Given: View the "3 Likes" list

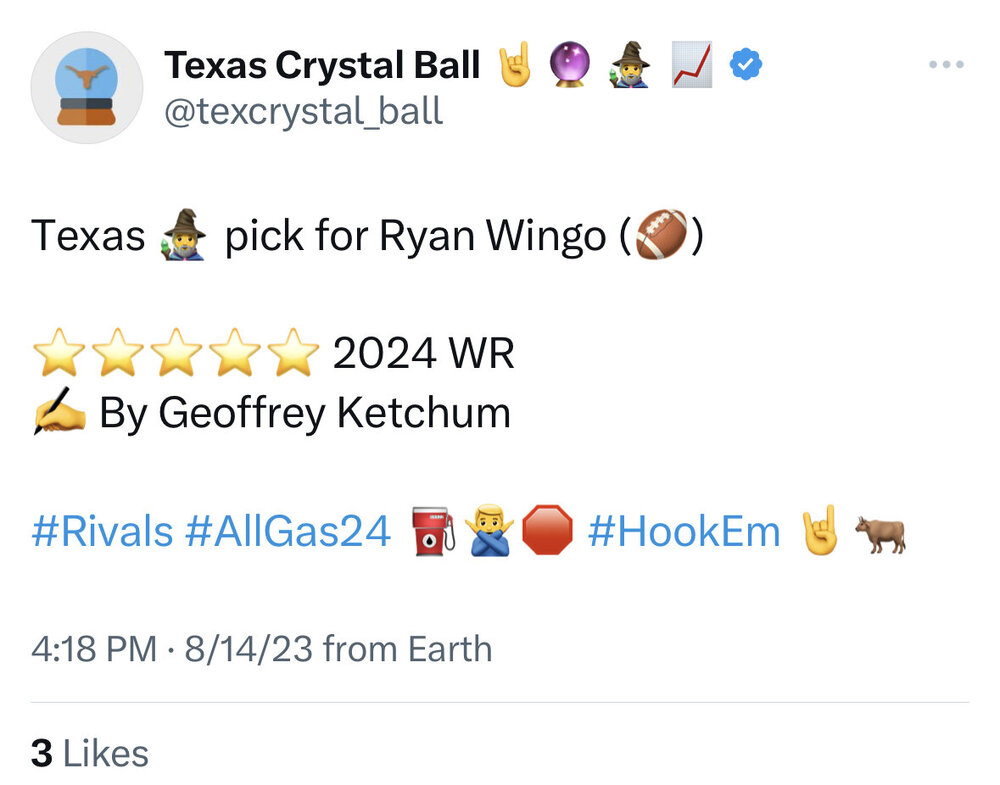Looking at the screenshot, I should coord(90,753).
